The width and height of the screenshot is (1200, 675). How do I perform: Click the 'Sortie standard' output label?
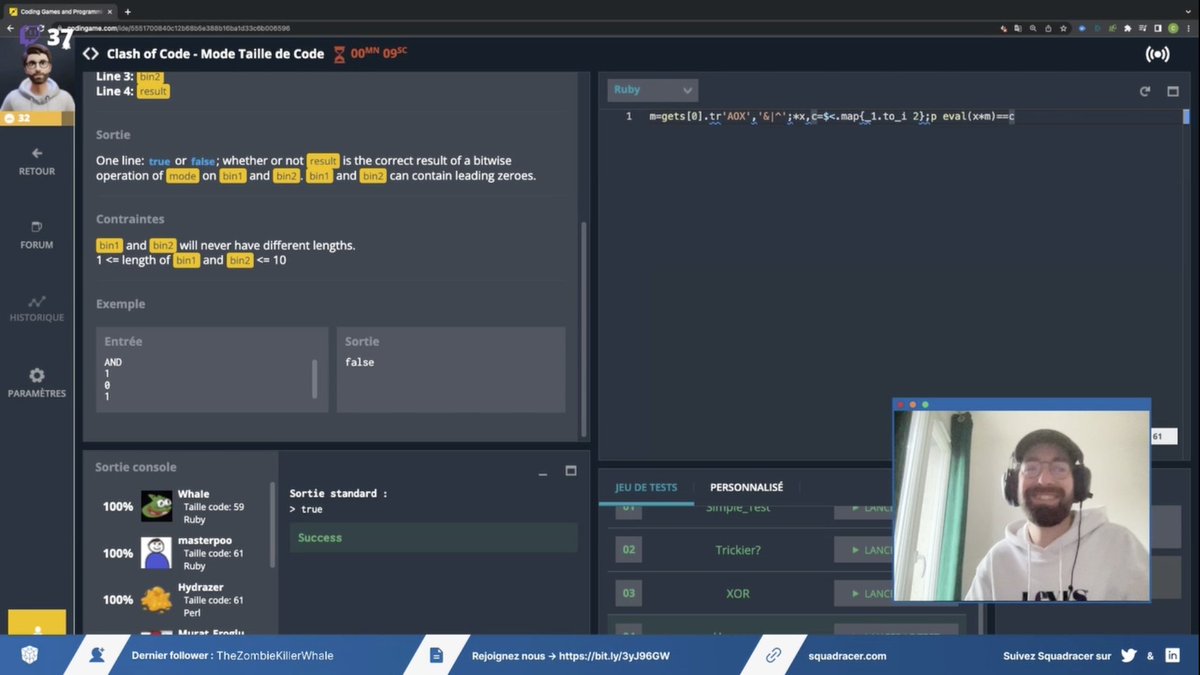pos(338,494)
